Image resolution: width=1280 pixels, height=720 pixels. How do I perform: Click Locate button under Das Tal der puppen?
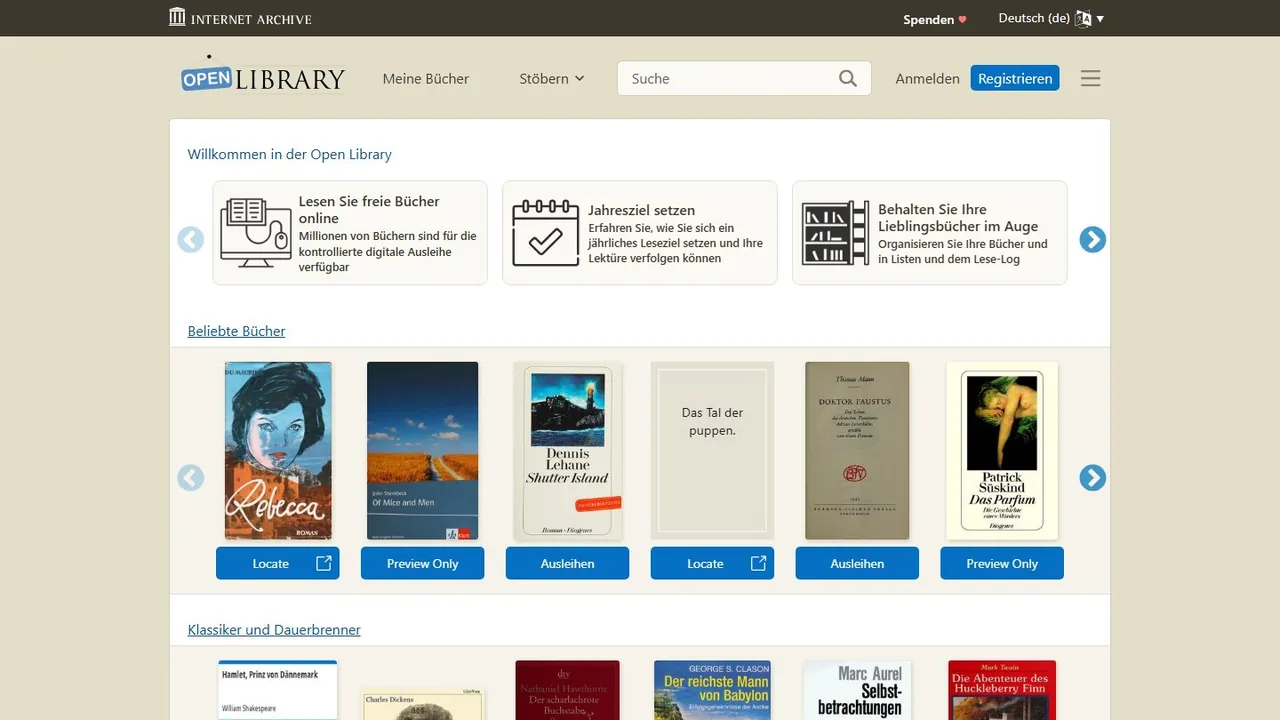(x=712, y=563)
